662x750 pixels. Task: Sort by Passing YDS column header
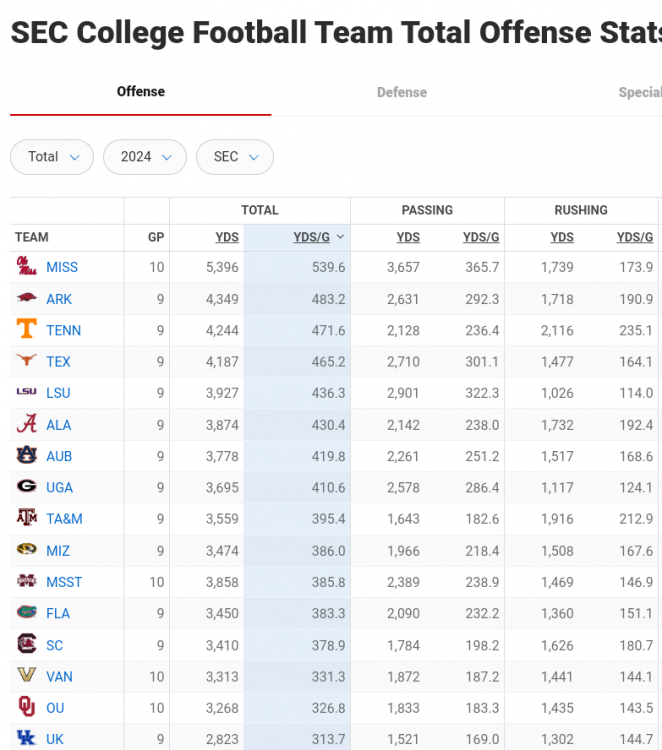(408, 237)
